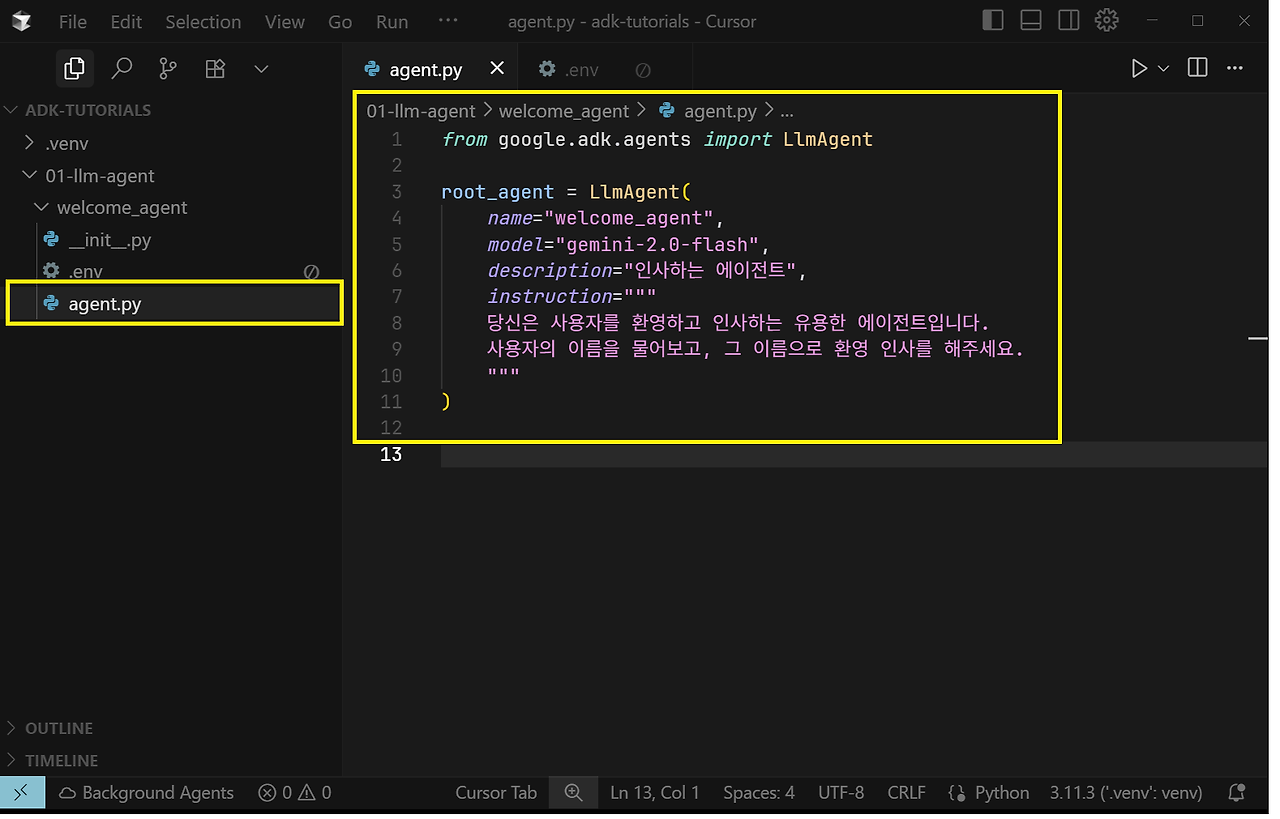
Task: Collapse the 01-llm-agent folder
Action: pos(100,176)
